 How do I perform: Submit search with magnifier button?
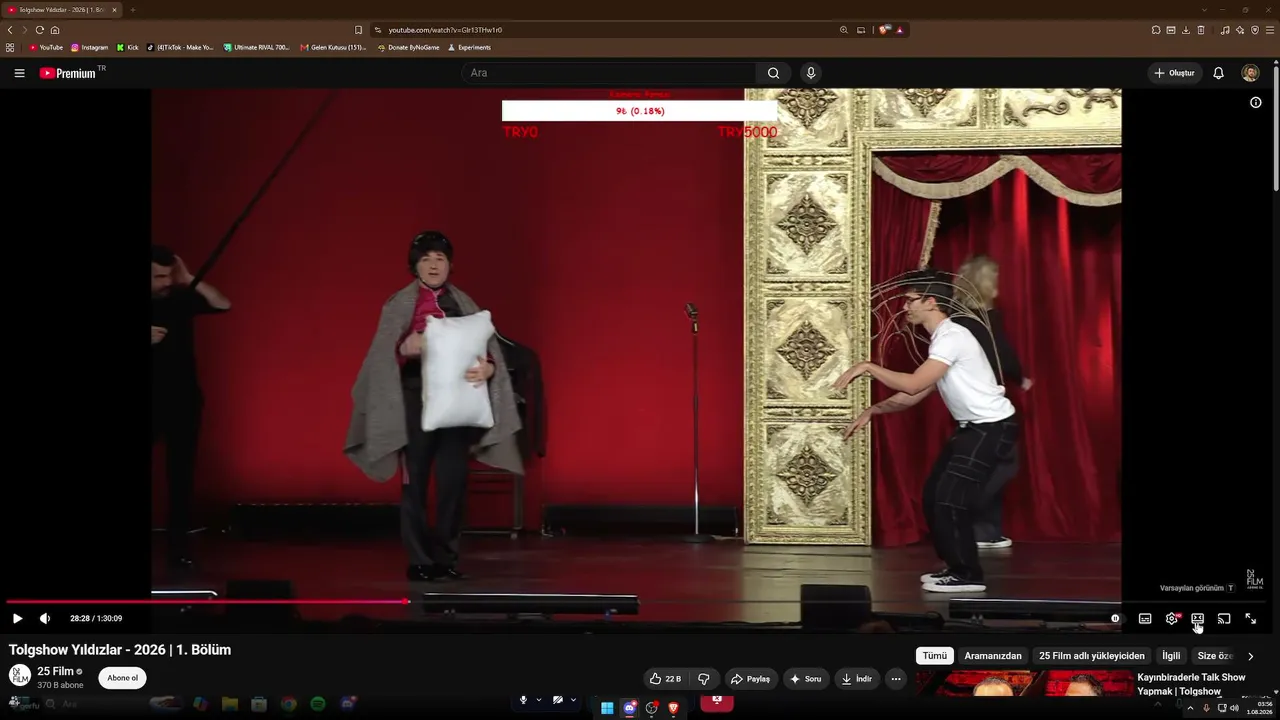pos(773,73)
